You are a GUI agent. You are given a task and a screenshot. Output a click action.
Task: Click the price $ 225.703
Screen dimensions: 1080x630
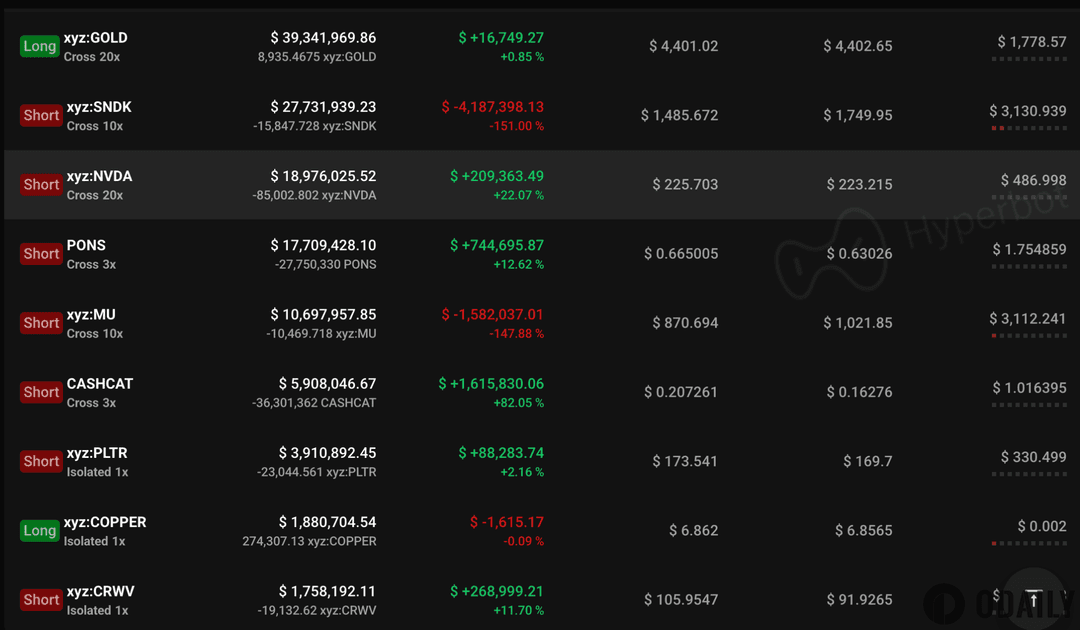click(x=685, y=185)
